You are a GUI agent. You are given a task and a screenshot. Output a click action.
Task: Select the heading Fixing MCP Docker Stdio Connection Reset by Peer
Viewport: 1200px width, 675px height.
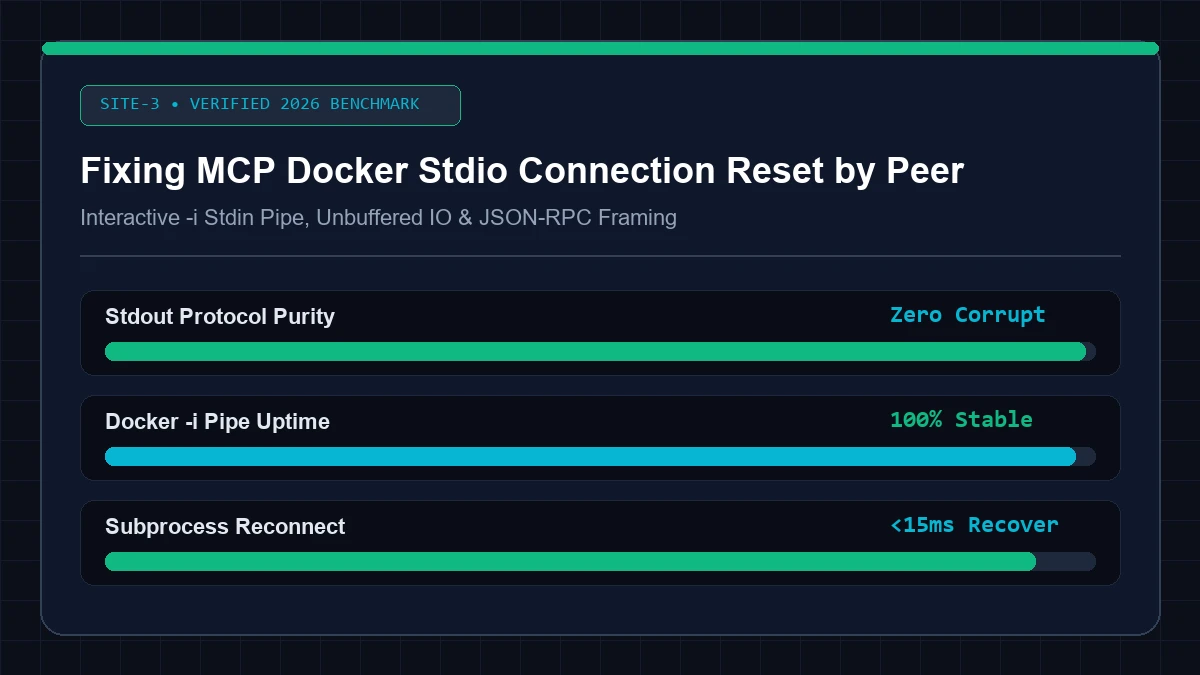[522, 171]
